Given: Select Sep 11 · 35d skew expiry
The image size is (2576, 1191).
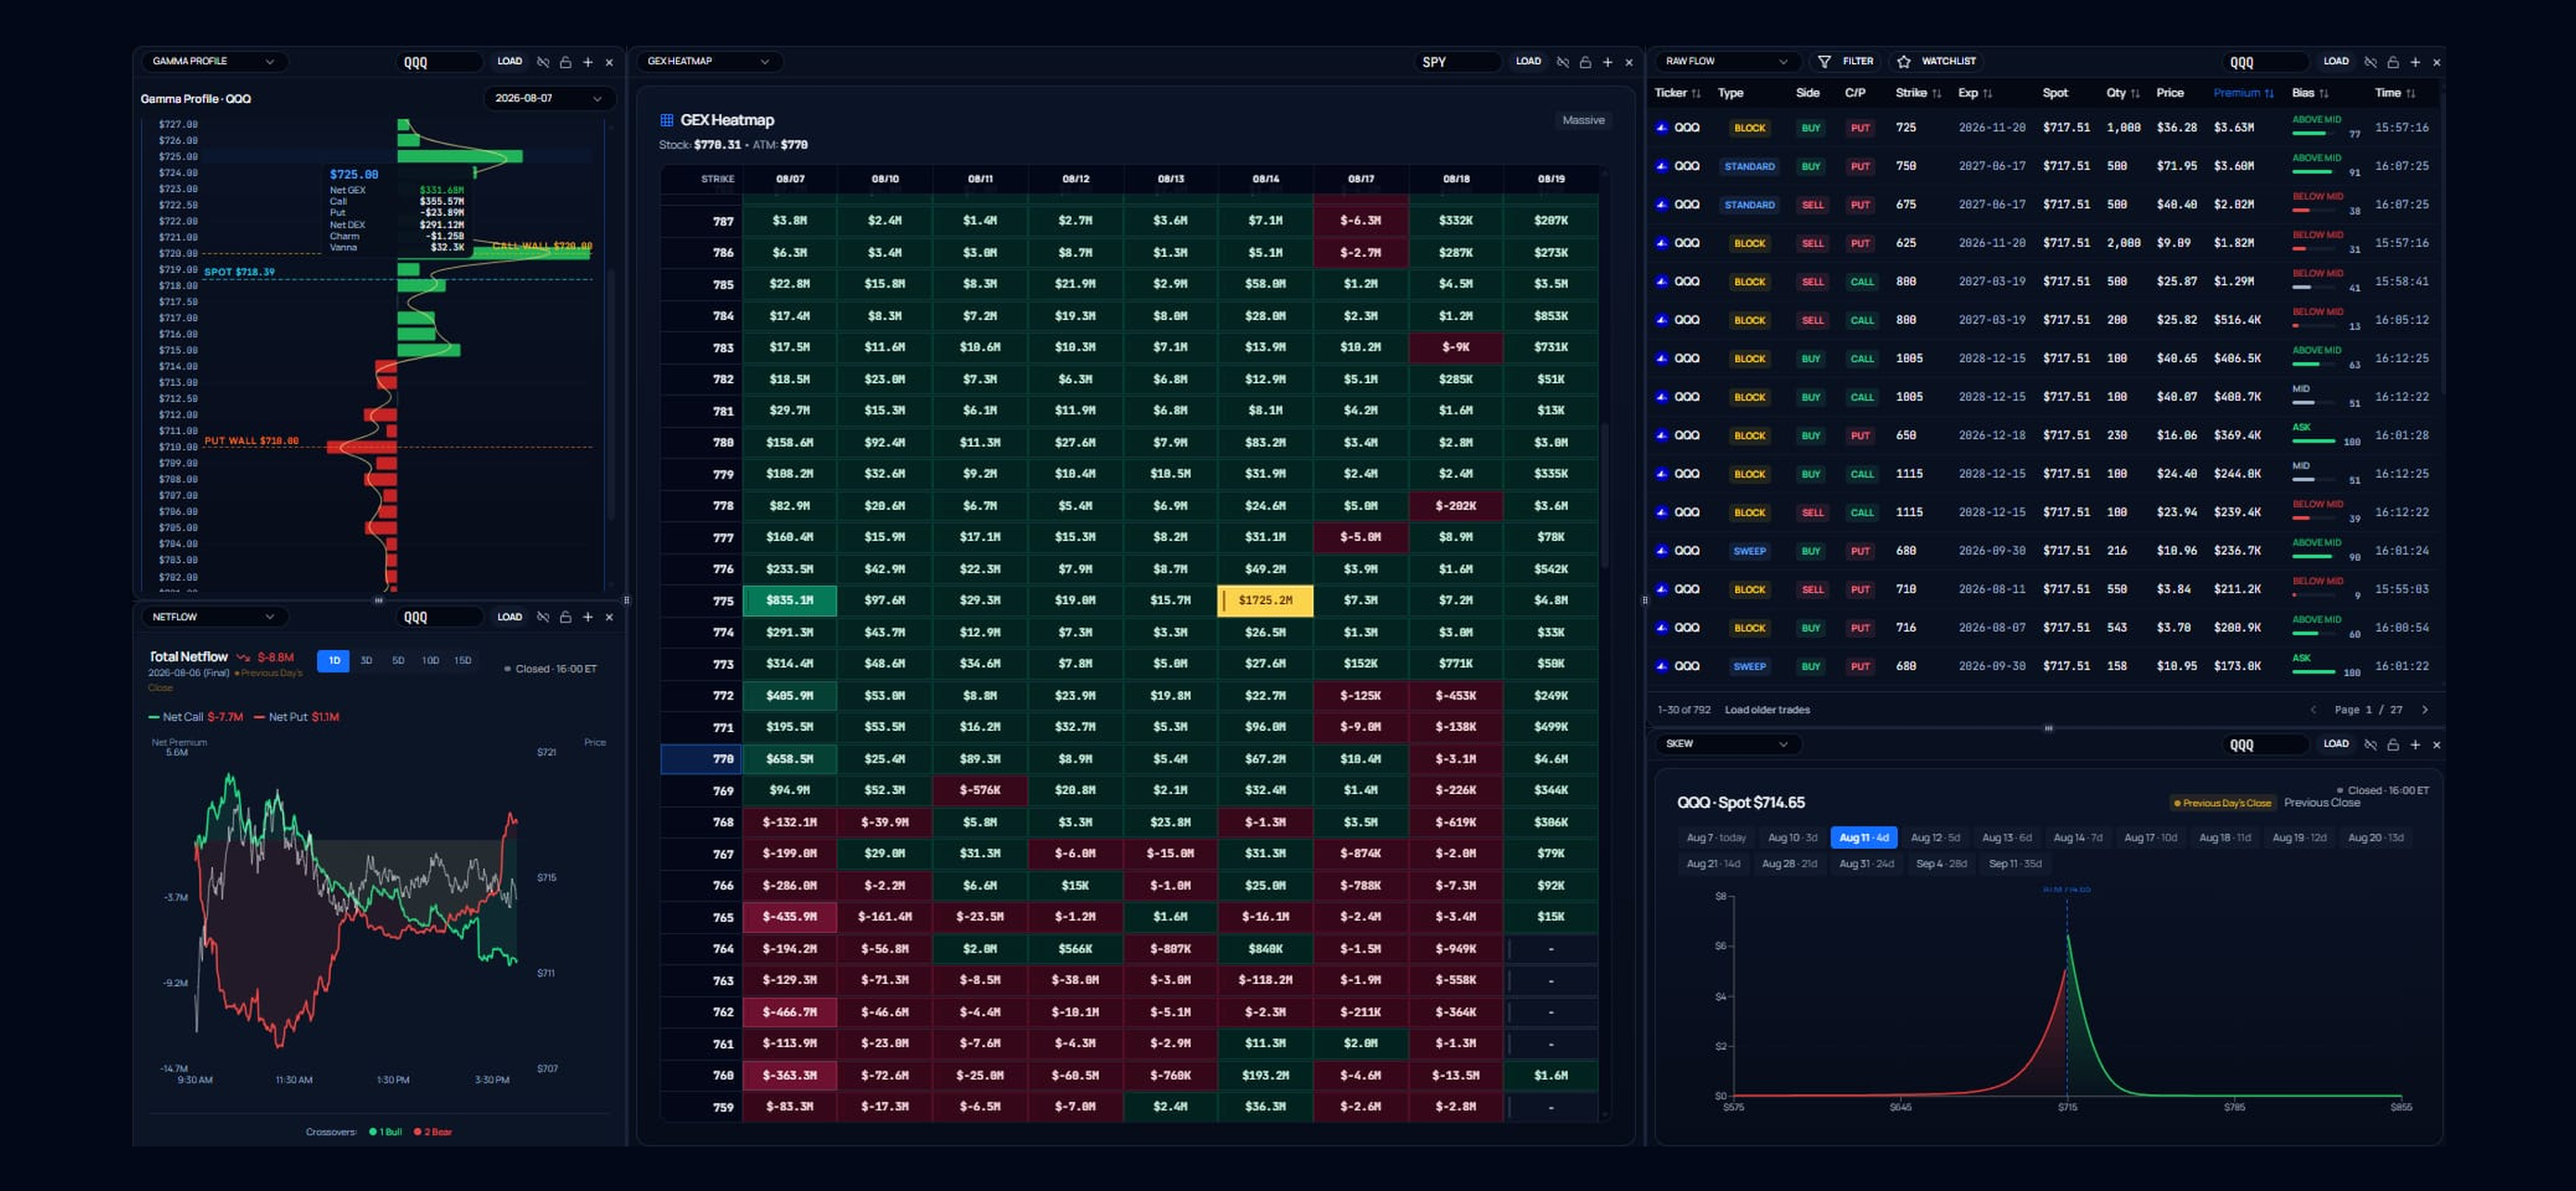Looking at the screenshot, I should (x=2014, y=864).
